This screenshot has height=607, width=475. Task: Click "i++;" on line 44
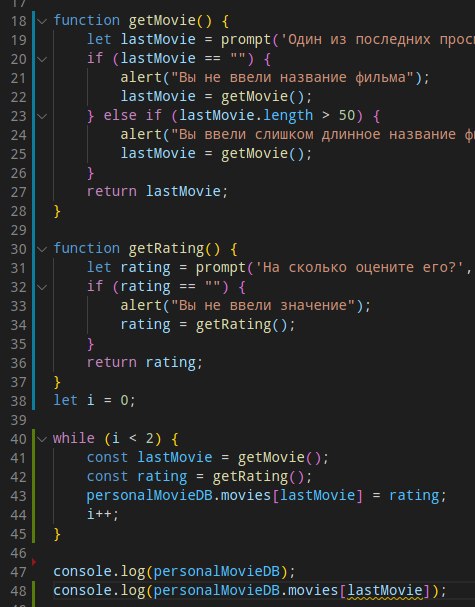tap(103, 514)
